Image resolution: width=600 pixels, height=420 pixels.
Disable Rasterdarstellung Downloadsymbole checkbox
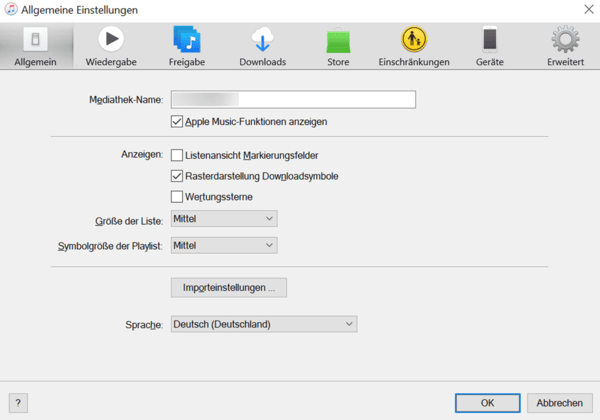pyautogui.click(x=177, y=176)
